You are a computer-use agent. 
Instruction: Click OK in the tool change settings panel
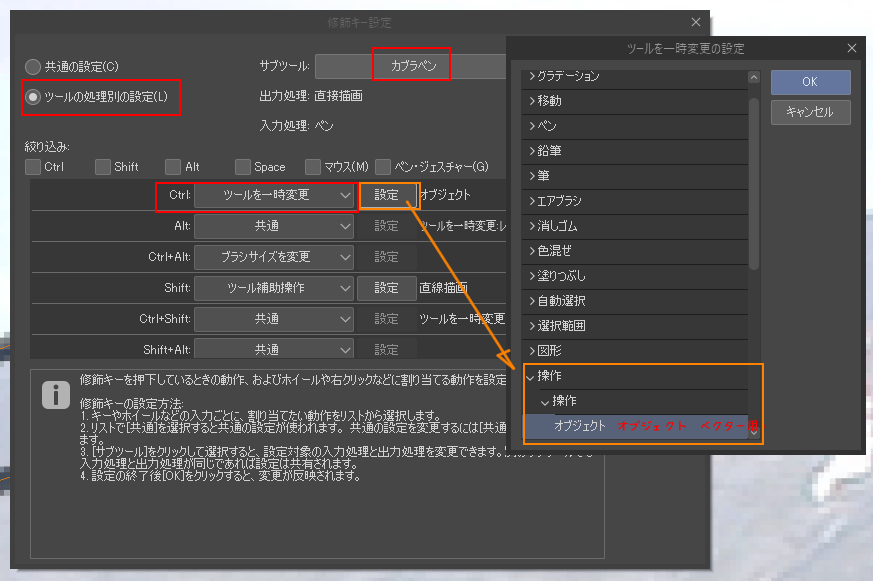[x=811, y=82]
